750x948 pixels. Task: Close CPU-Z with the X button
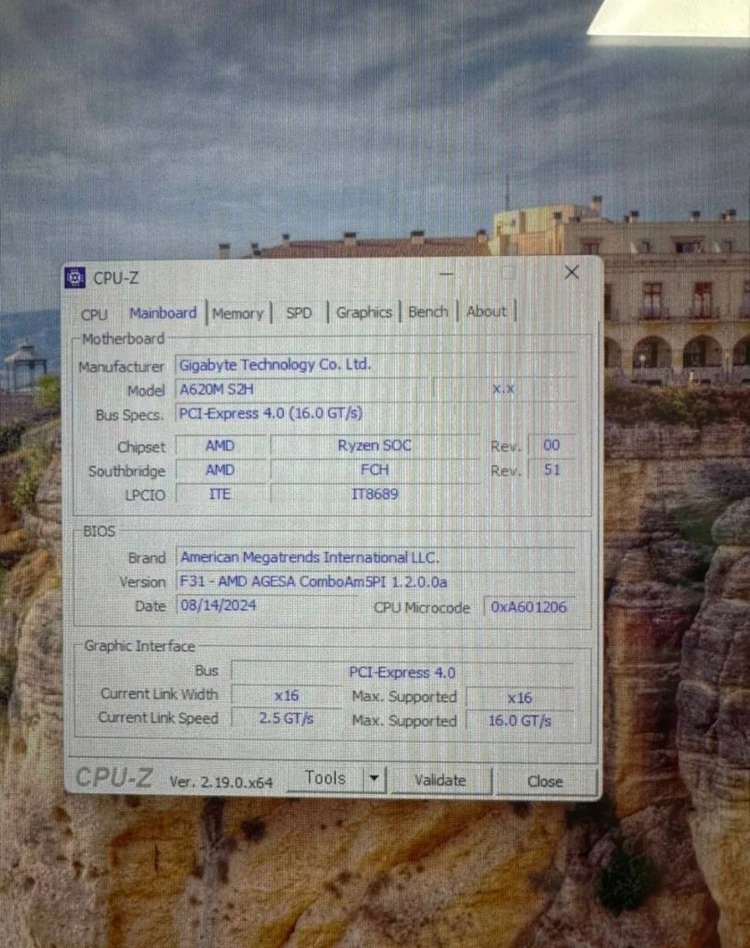tap(572, 272)
